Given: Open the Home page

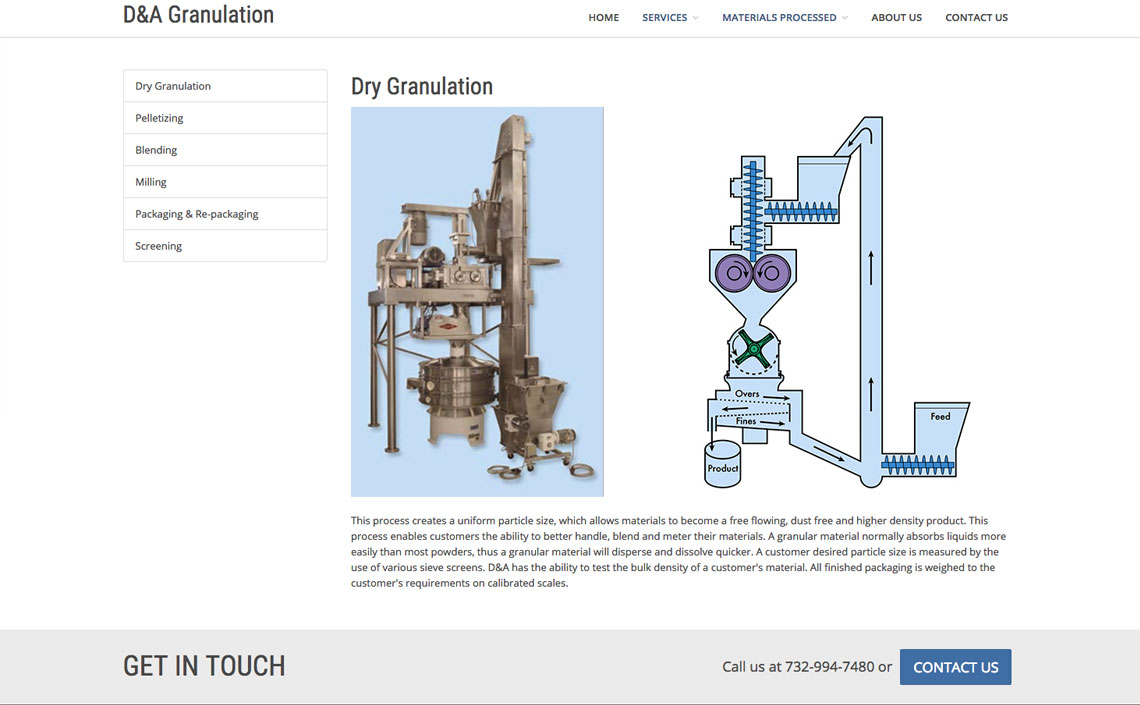Looking at the screenshot, I should 603,17.
